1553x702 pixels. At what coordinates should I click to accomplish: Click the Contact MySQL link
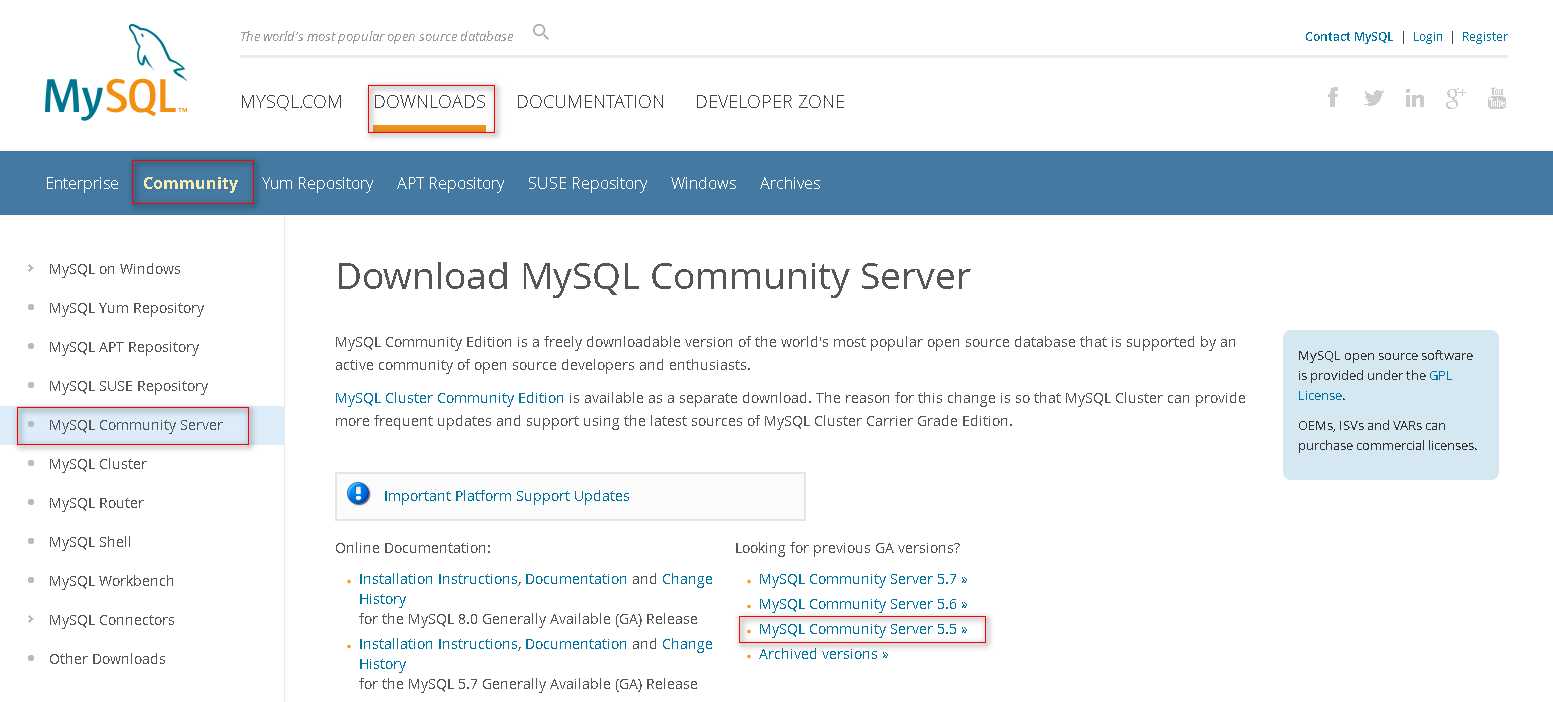pos(1349,36)
